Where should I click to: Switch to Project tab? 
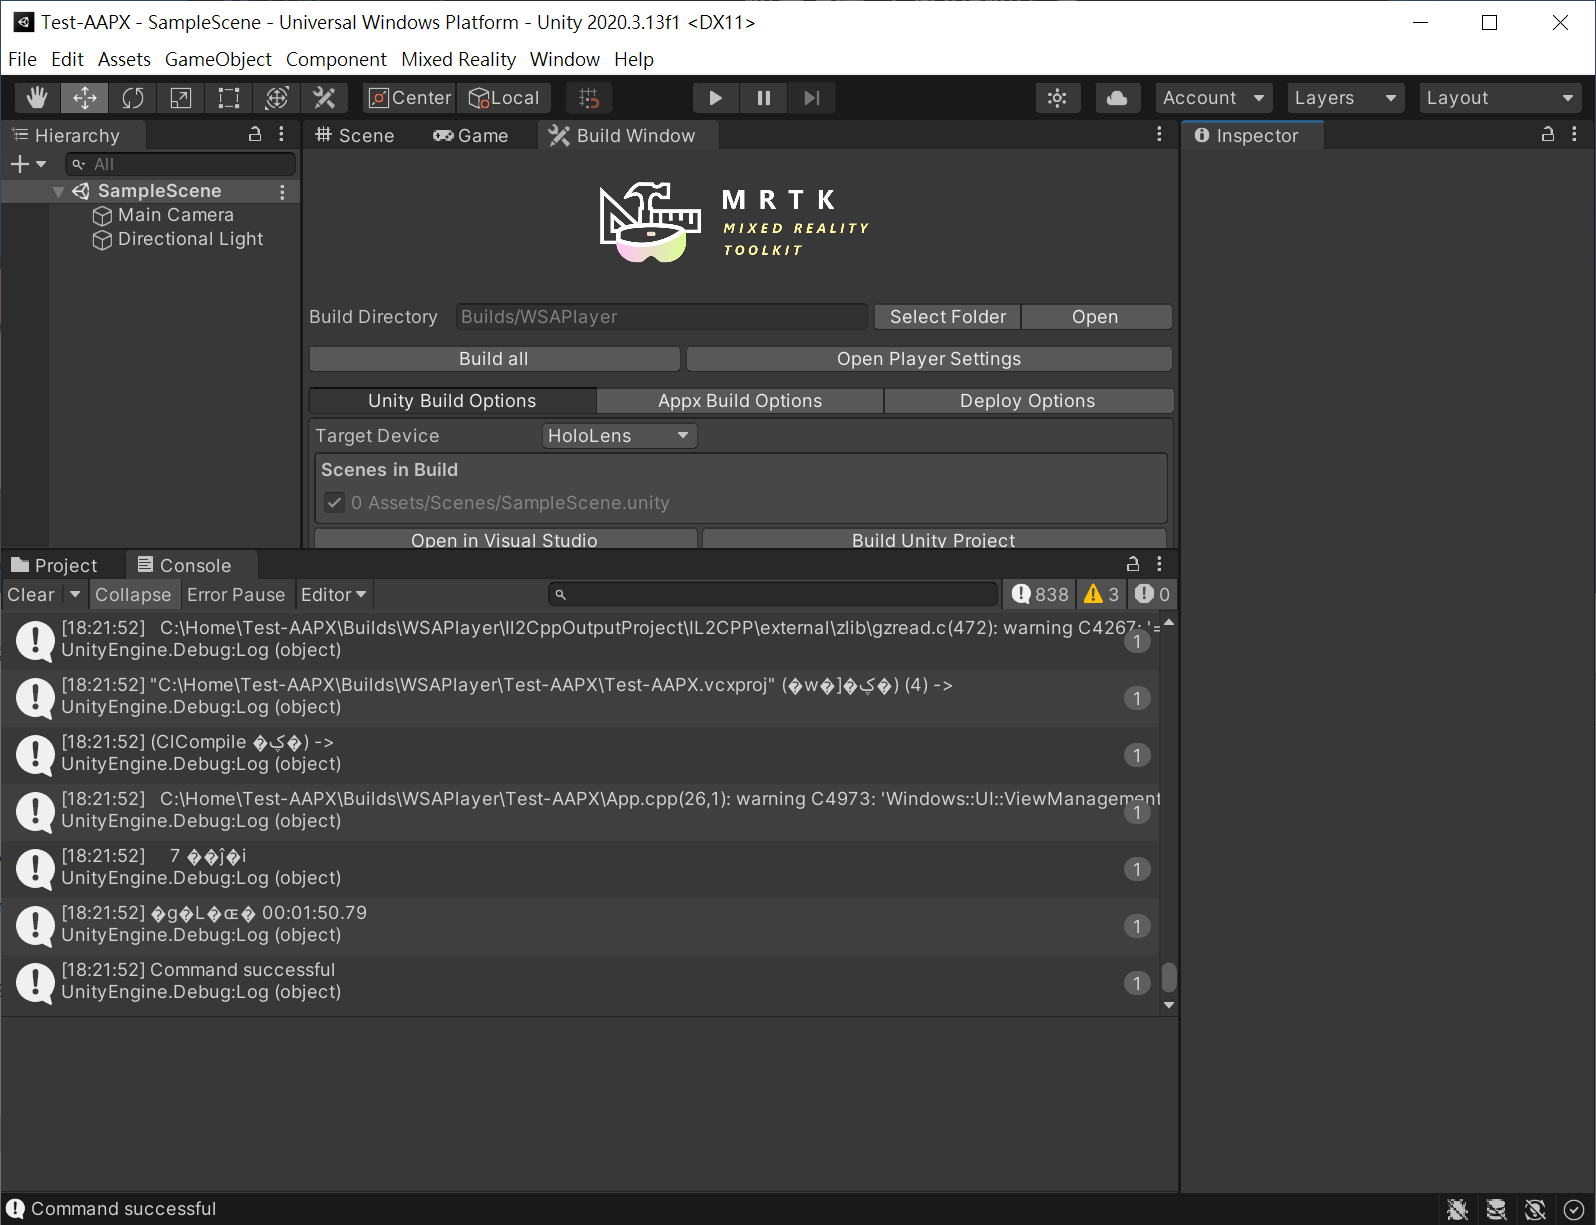point(55,565)
